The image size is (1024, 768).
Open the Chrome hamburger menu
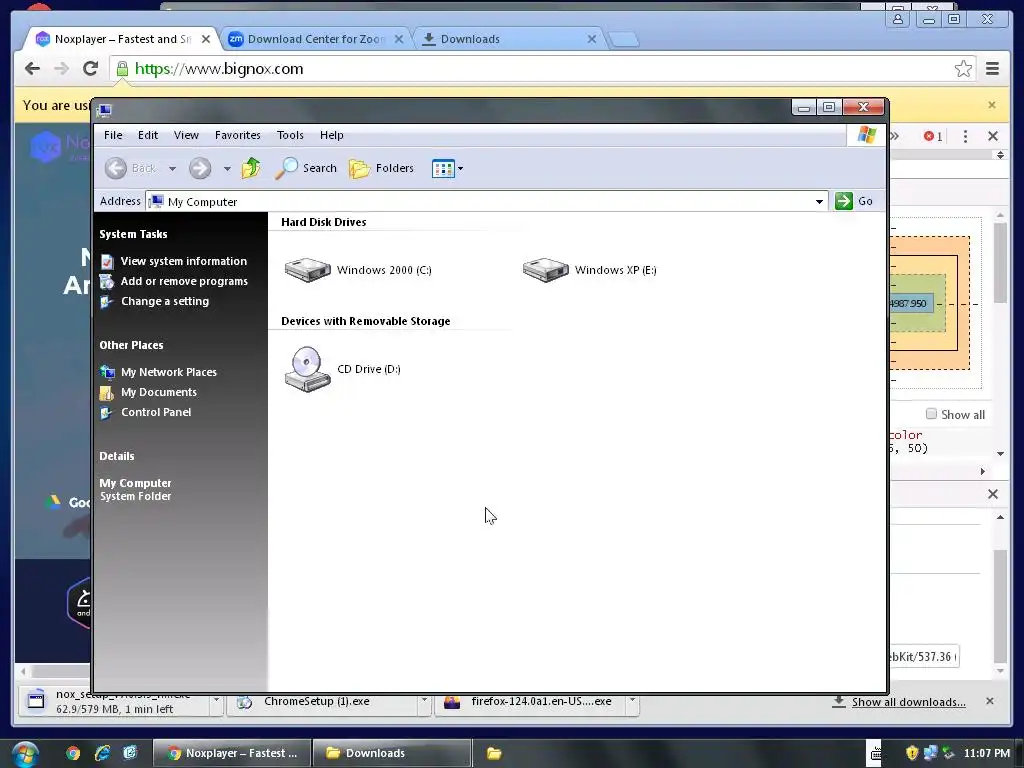993,69
